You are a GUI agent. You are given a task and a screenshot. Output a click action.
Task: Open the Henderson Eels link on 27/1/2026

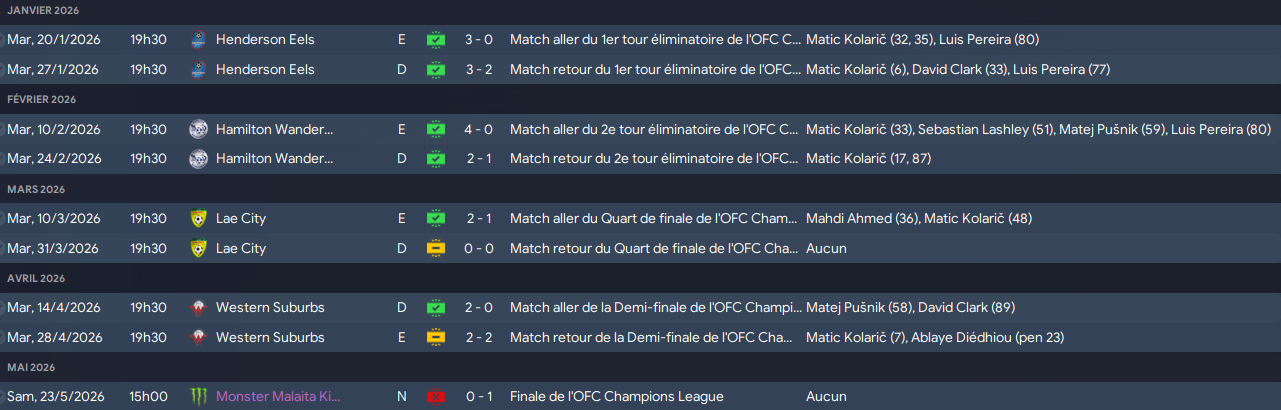[x=265, y=70]
